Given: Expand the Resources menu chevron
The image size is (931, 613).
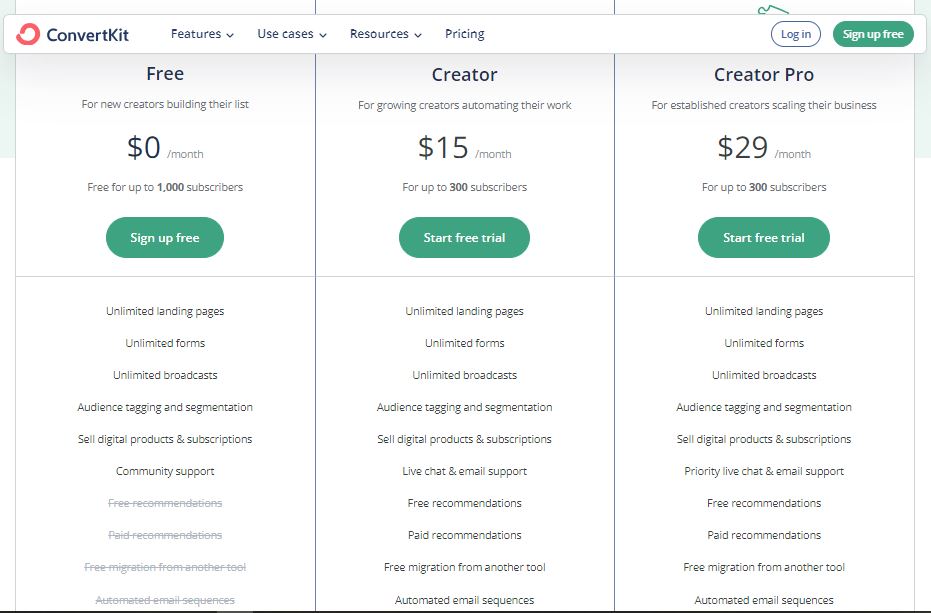Looking at the screenshot, I should tap(418, 35).
